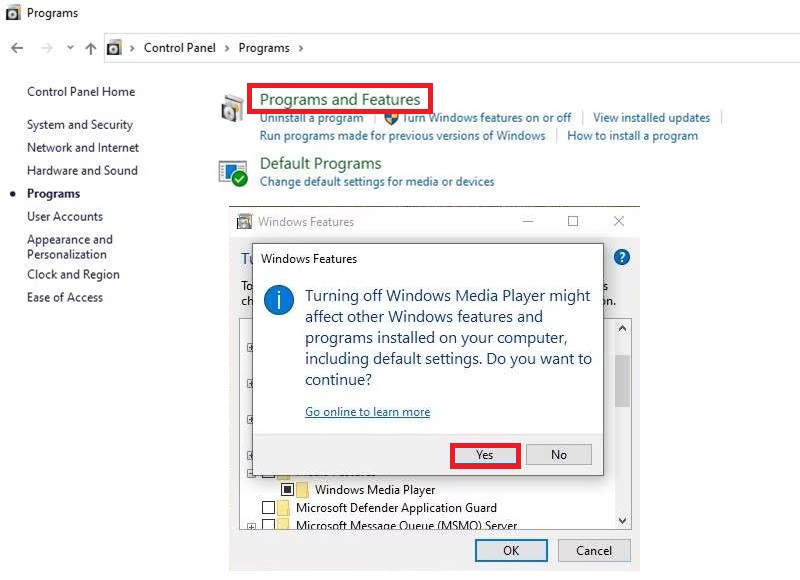Click the shield icon beside Turn Windows features
Screen dimensions: 800x580
pos(391,118)
